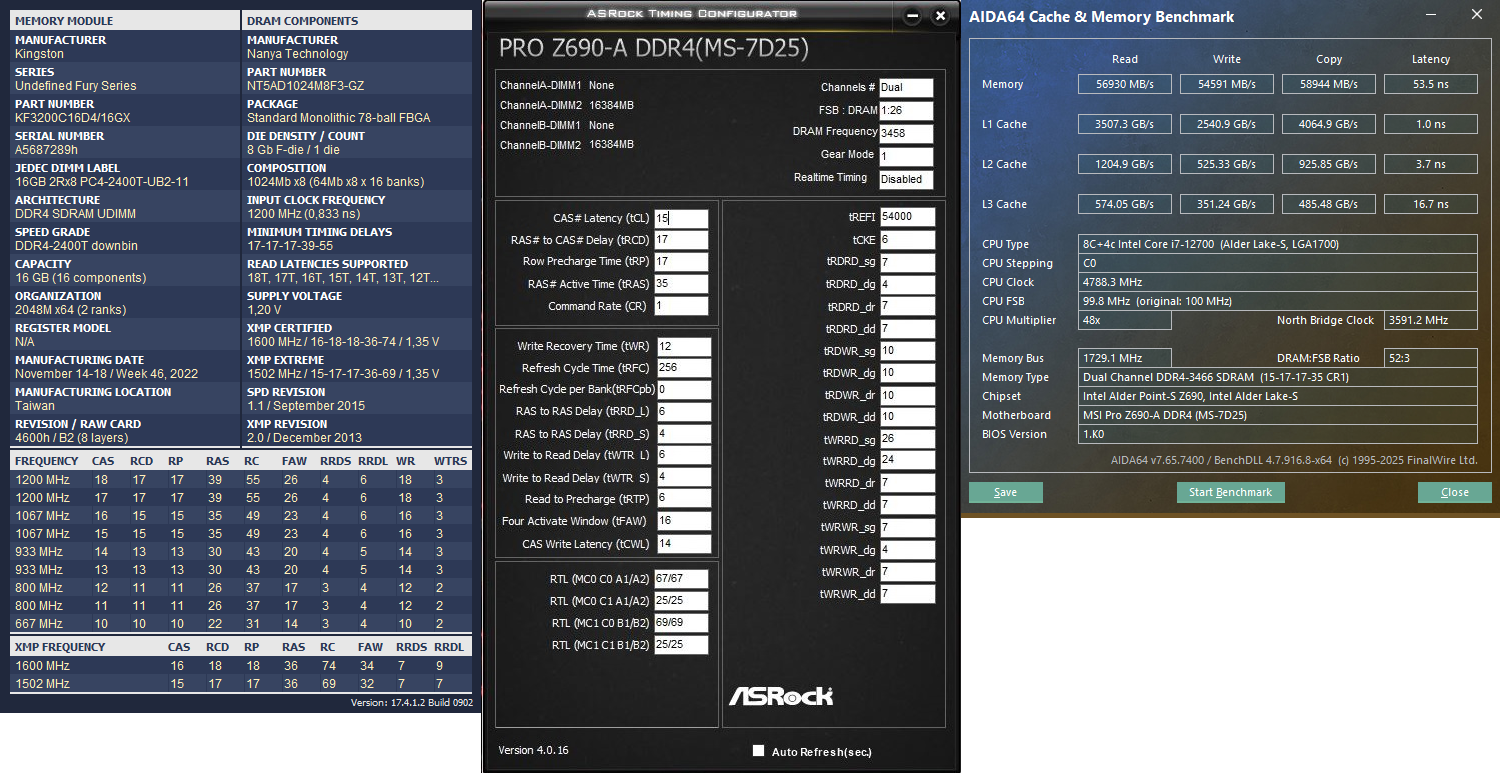Select the Gear Mode field
The width and height of the screenshot is (1502, 773).
pos(906,157)
